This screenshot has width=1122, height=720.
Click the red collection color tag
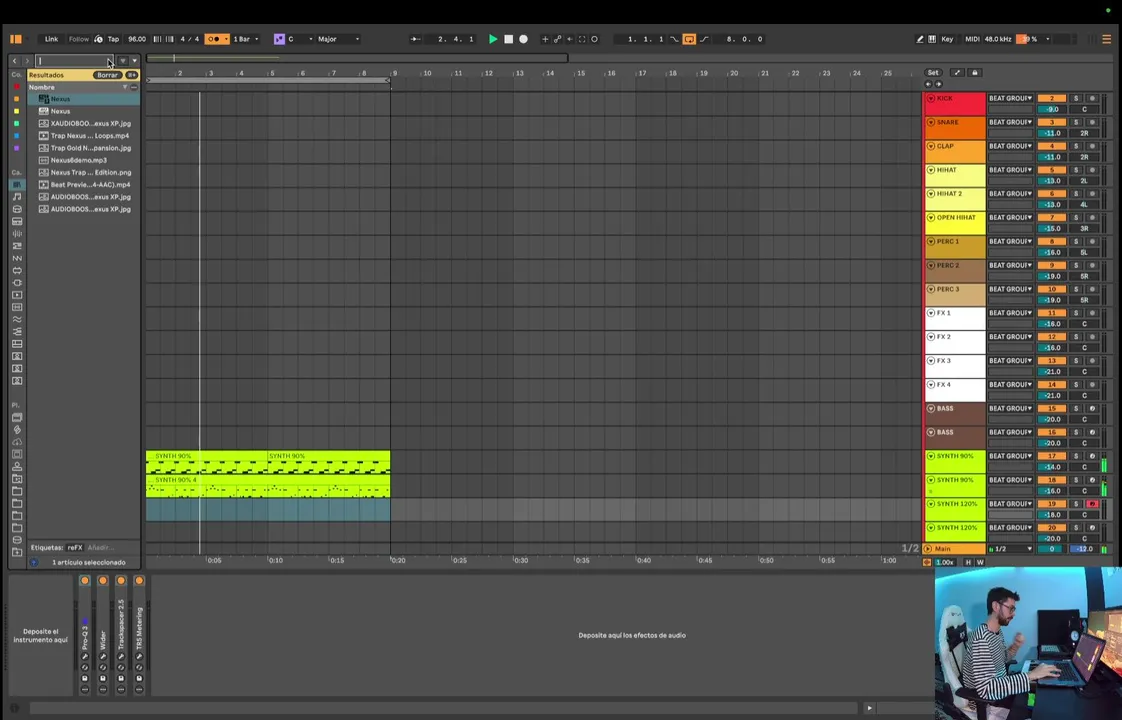click(x=16, y=87)
